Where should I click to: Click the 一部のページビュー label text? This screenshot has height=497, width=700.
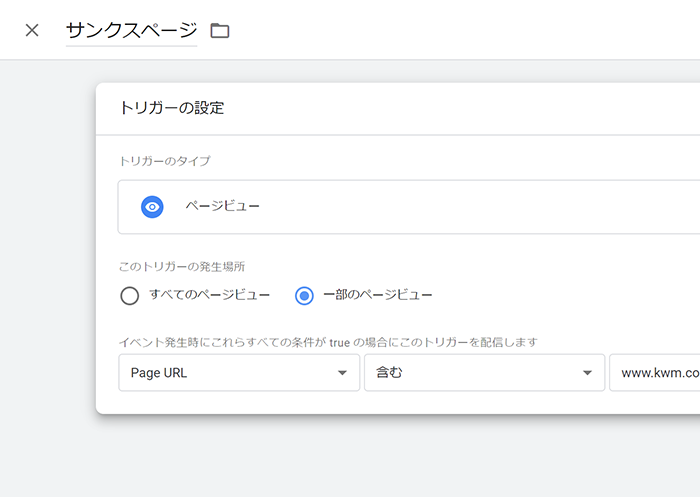click(378, 295)
